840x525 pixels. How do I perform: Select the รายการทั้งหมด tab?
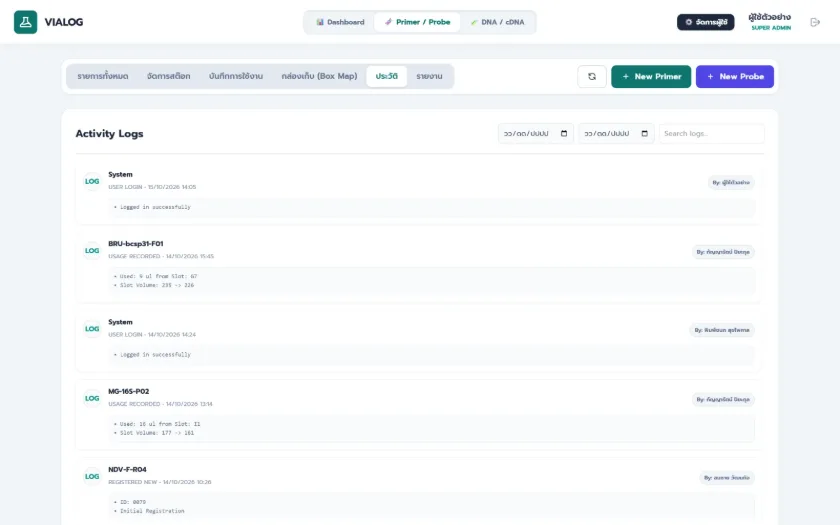(x=103, y=76)
